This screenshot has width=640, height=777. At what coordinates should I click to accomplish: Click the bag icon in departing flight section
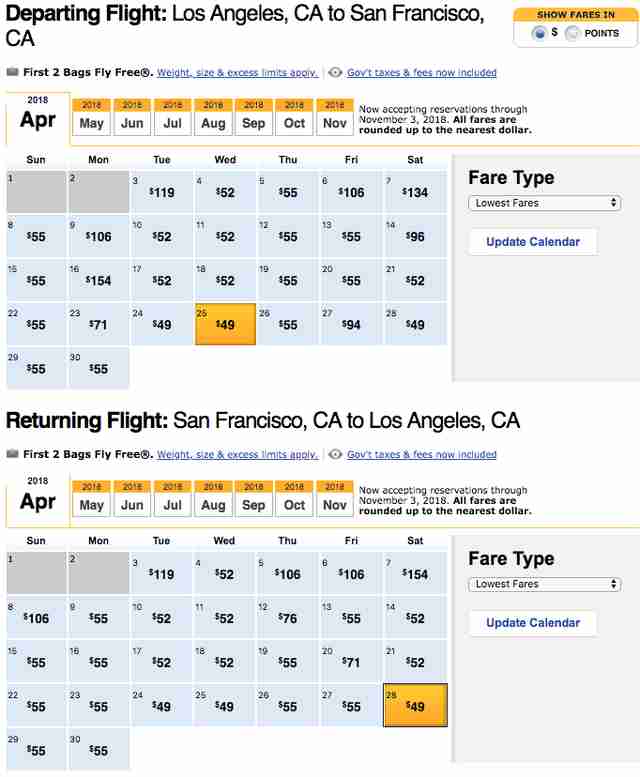[12, 72]
